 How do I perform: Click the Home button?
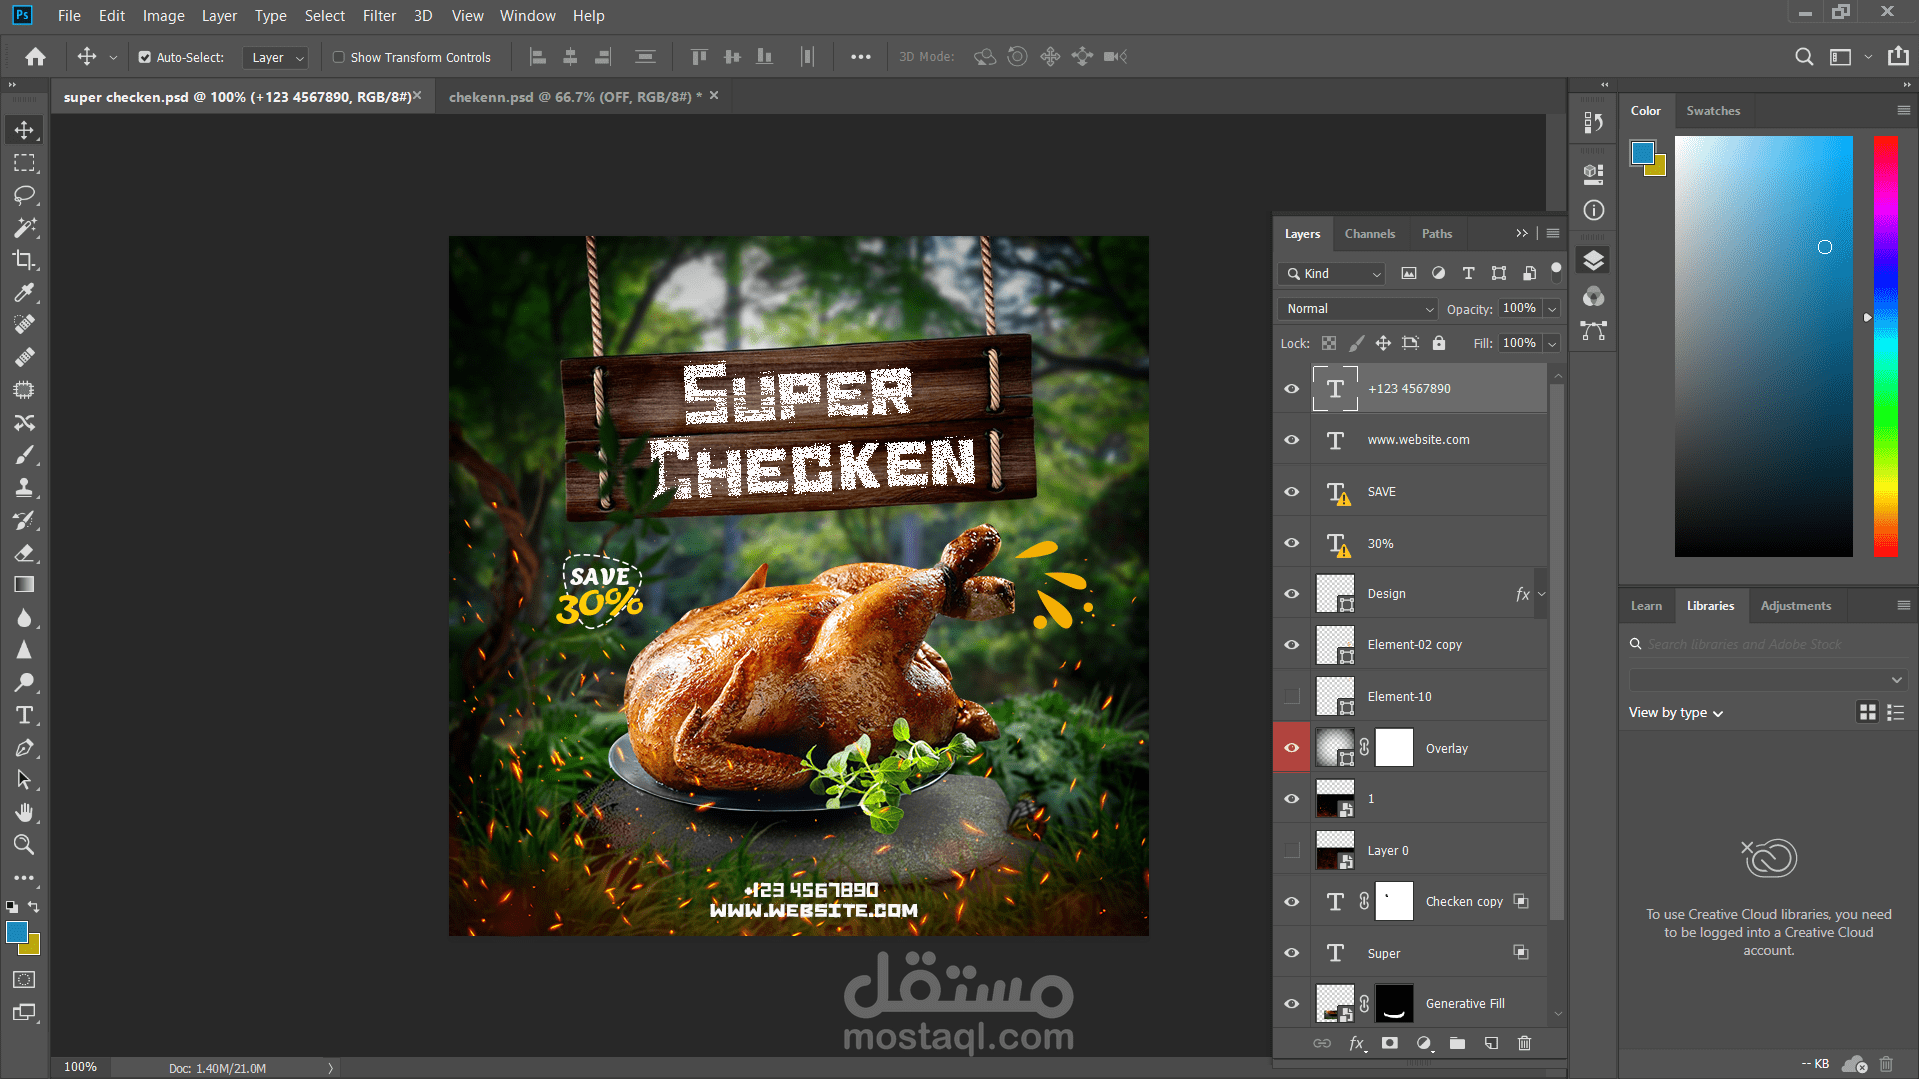[x=35, y=57]
